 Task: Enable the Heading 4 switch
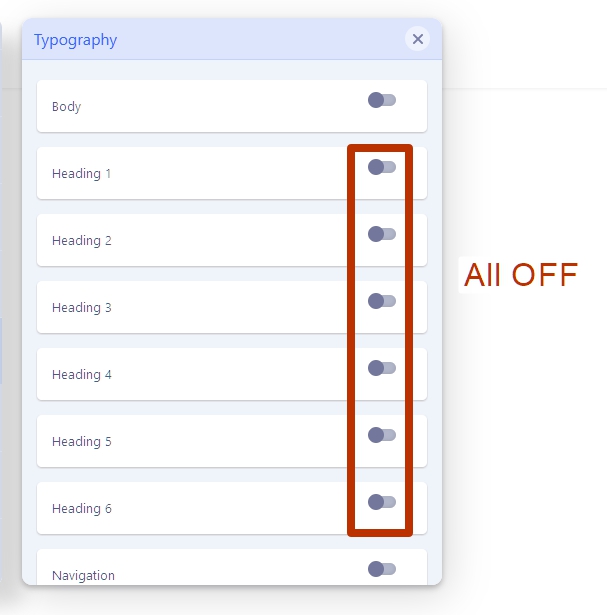pos(382,368)
